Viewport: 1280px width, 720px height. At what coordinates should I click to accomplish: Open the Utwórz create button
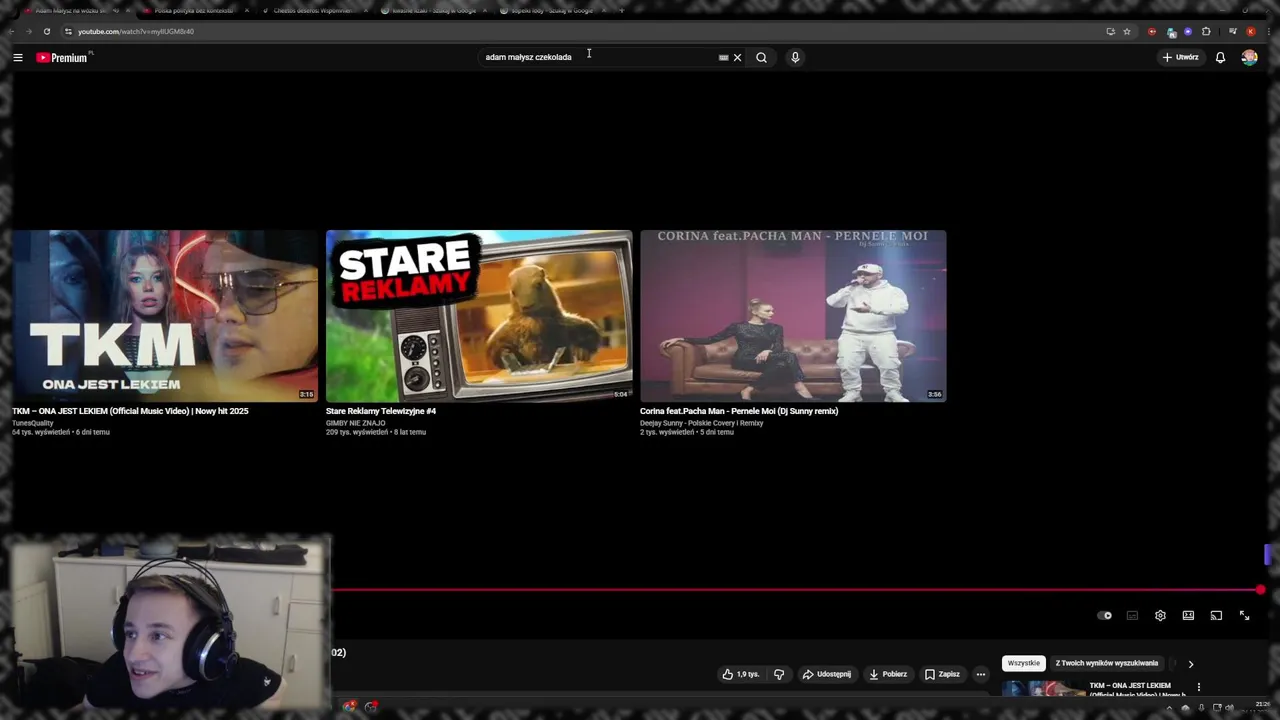pyautogui.click(x=1180, y=57)
